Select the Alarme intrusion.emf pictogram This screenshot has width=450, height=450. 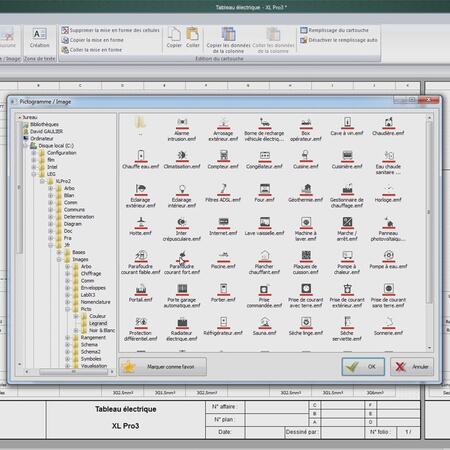point(182,129)
